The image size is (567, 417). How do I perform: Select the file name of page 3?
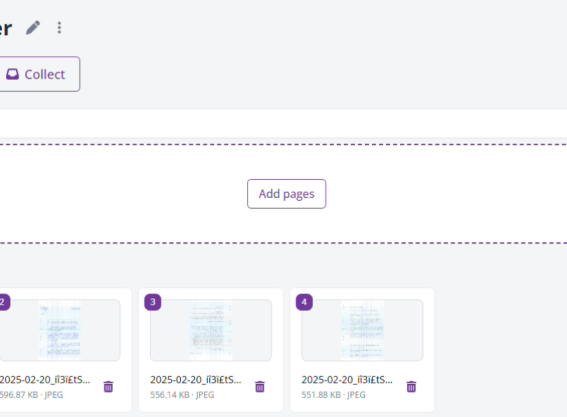tap(196, 380)
